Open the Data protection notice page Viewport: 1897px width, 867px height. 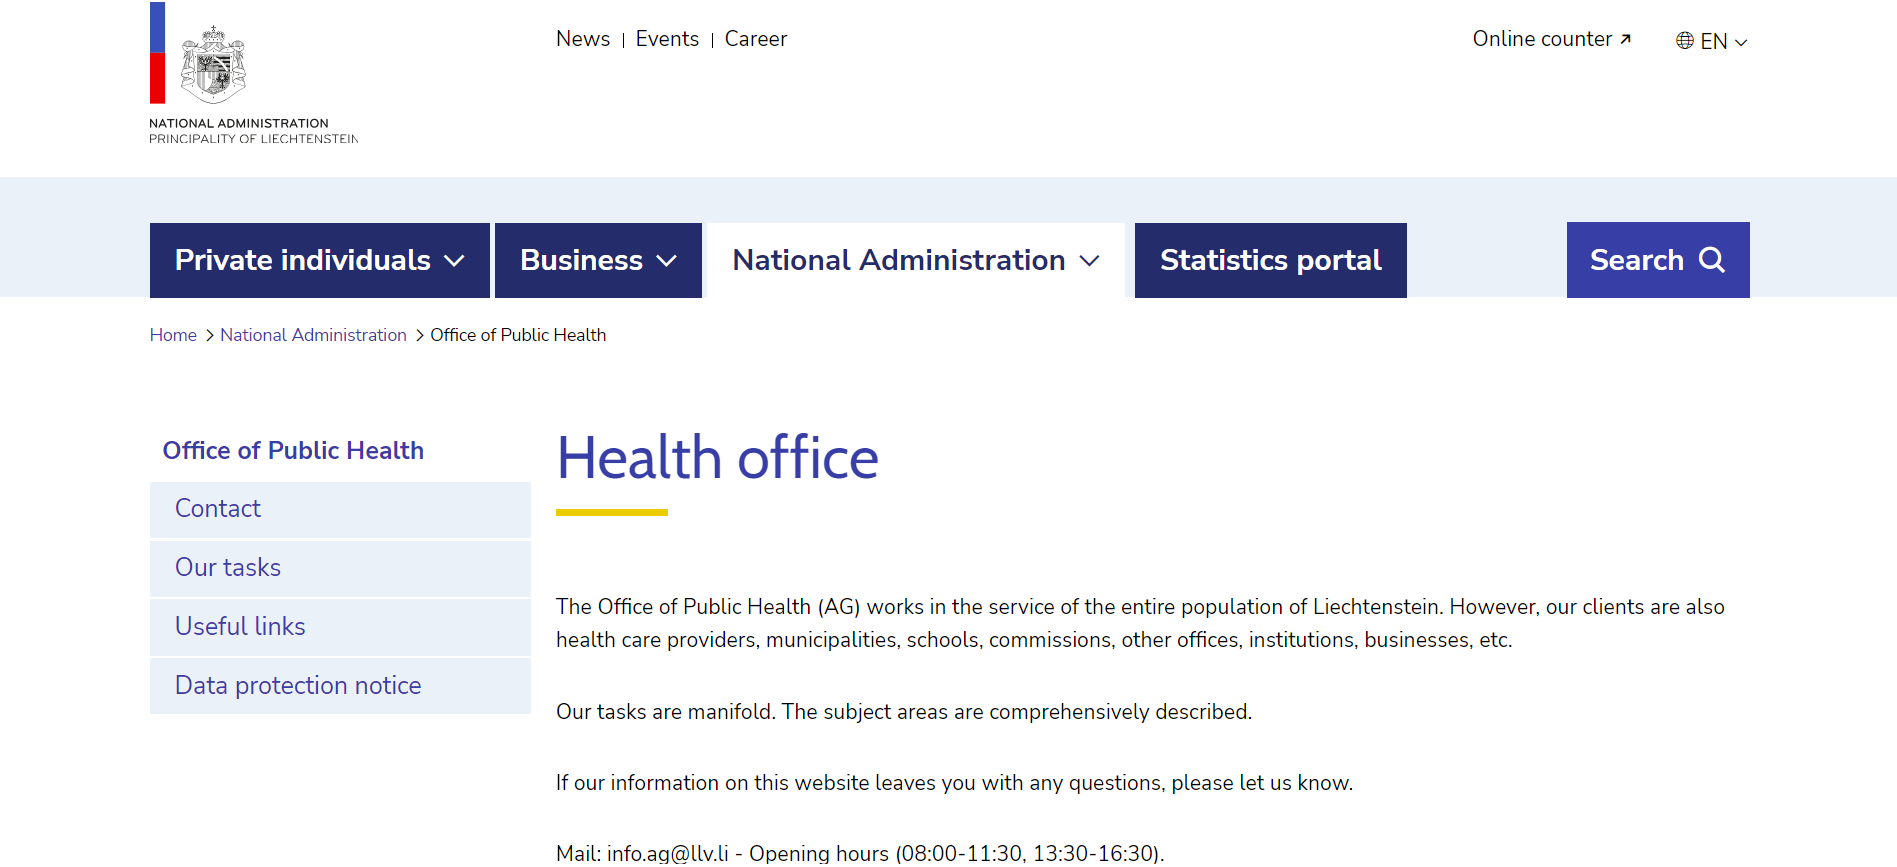coord(298,686)
